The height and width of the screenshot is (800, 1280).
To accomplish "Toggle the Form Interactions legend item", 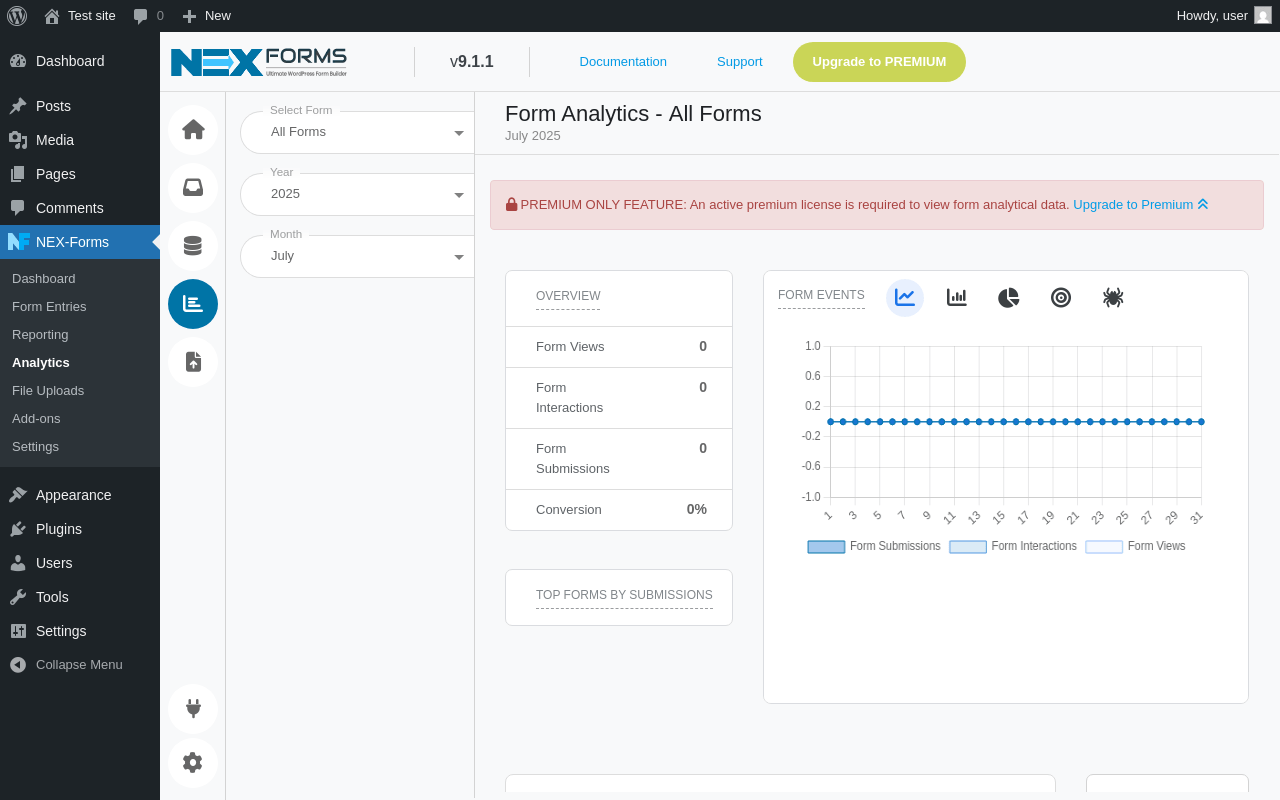I will coord(1013,547).
